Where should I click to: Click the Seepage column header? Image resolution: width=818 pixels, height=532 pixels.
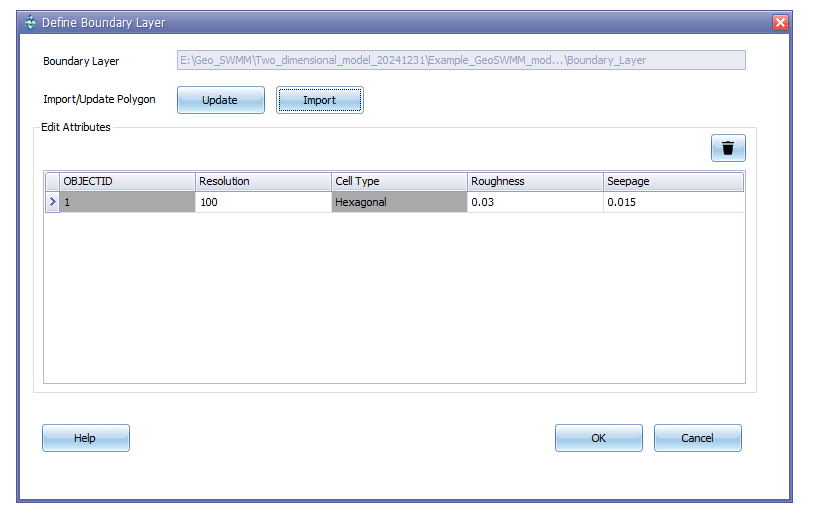673,182
